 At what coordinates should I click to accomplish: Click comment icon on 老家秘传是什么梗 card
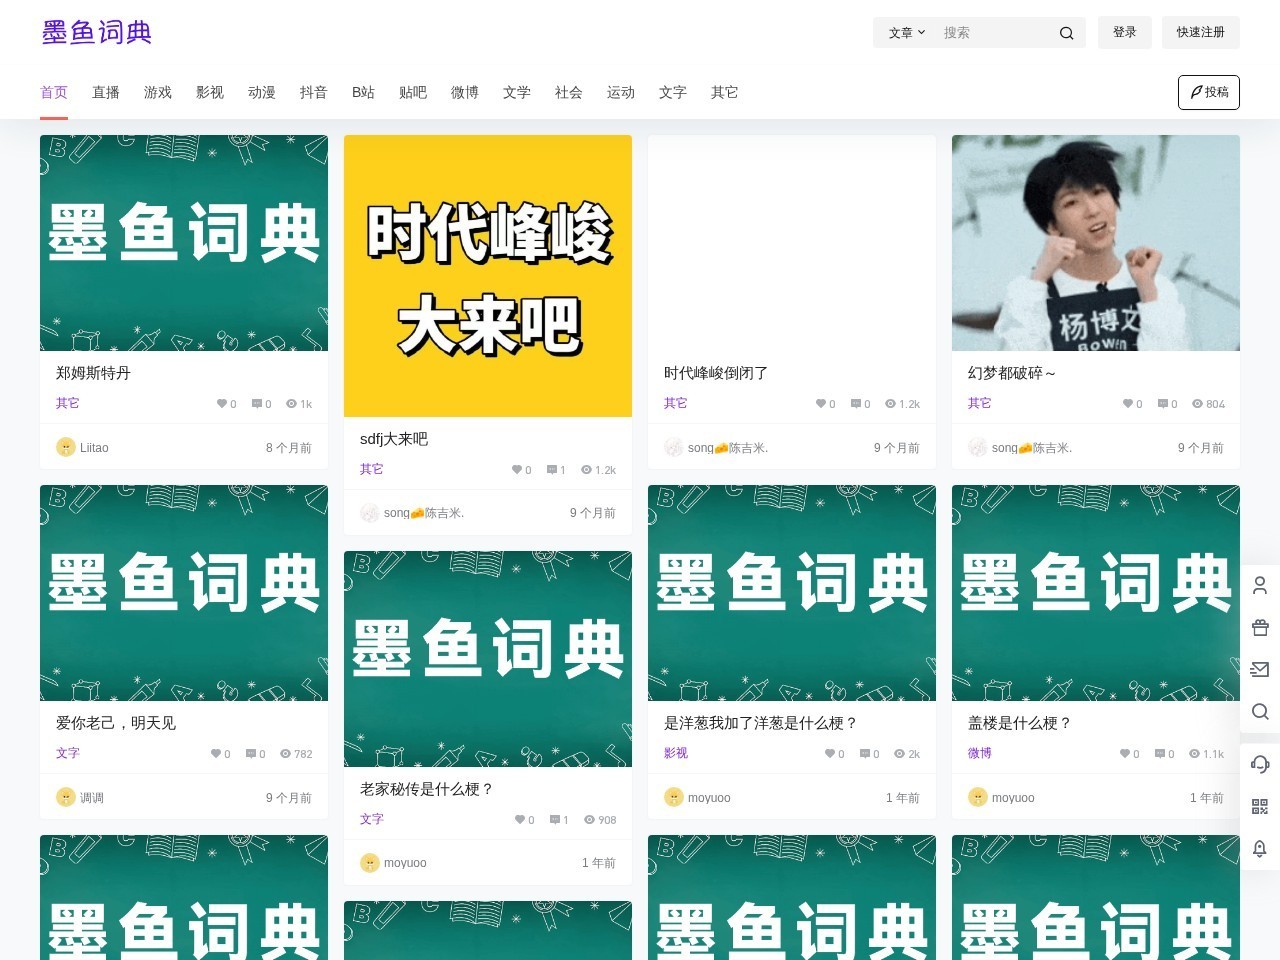click(554, 820)
